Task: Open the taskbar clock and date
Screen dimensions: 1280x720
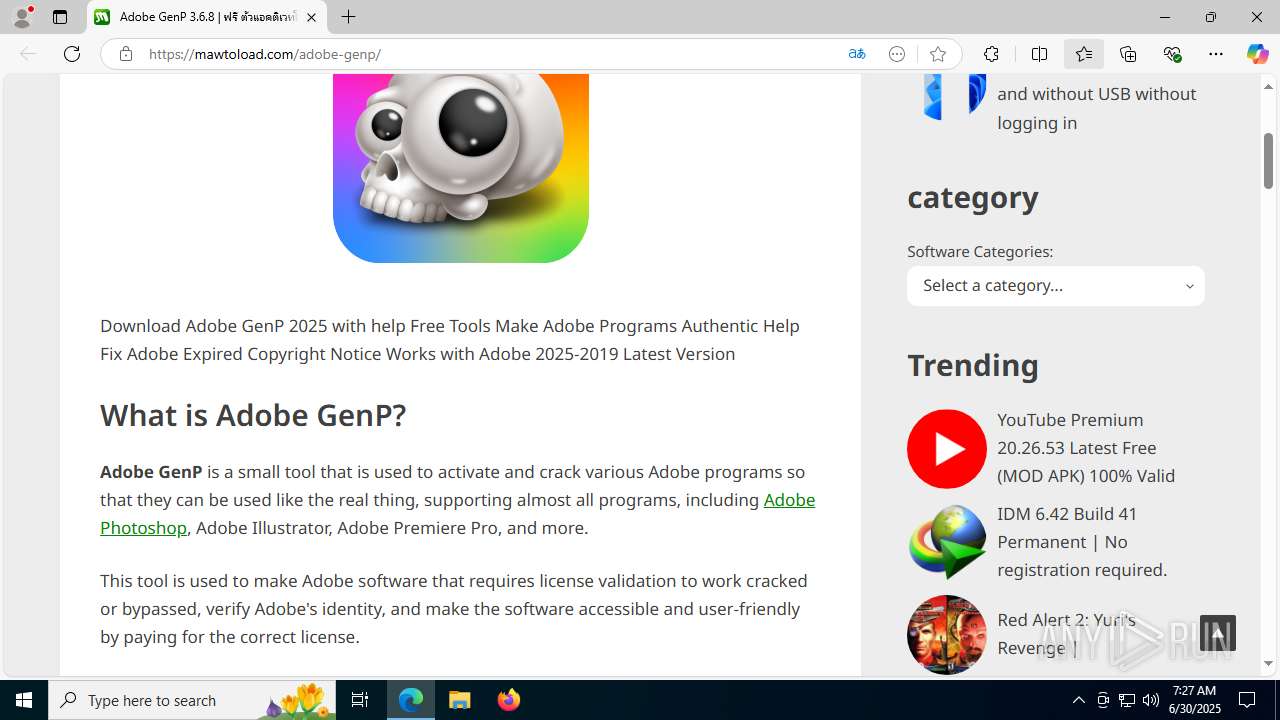Action: pos(1194,700)
